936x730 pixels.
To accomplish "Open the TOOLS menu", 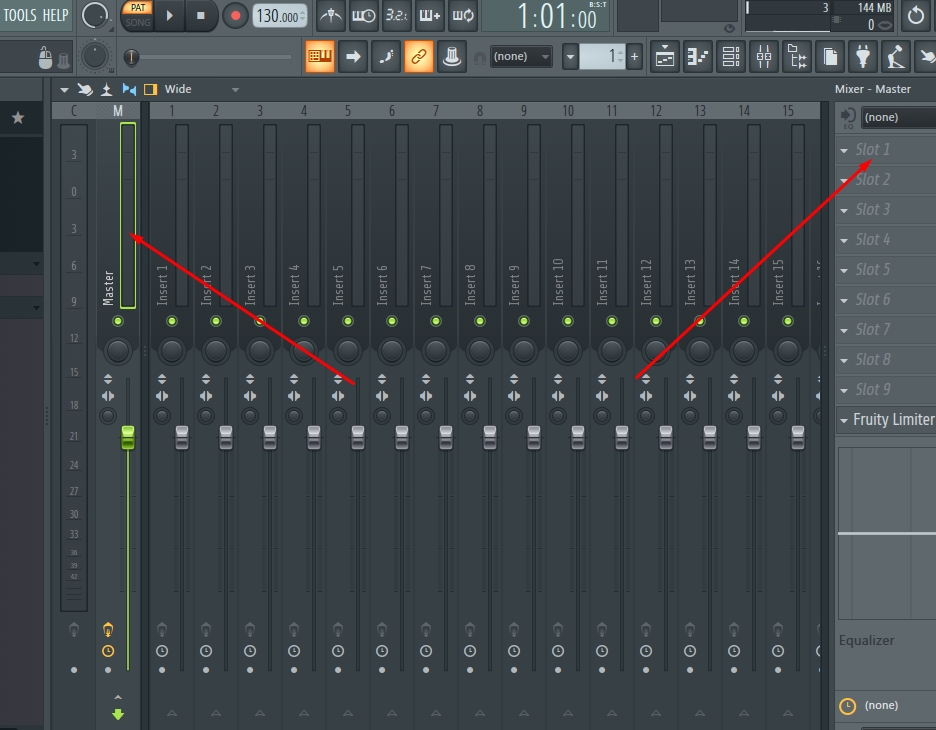I will tap(20, 15).
